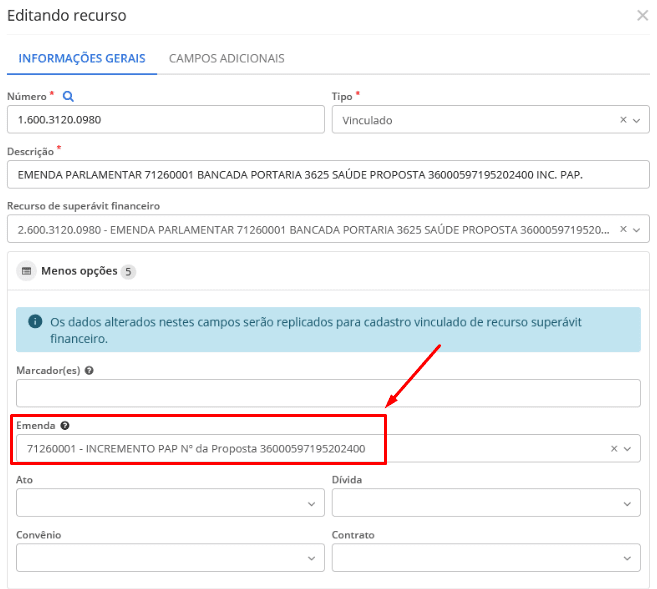Open the Dívida dropdown
The image size is (657, 589).
click(627, 503)
